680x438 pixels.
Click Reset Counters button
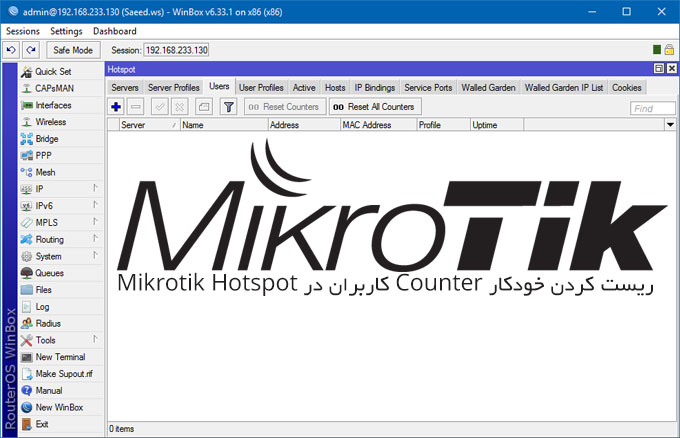(285, 107)
